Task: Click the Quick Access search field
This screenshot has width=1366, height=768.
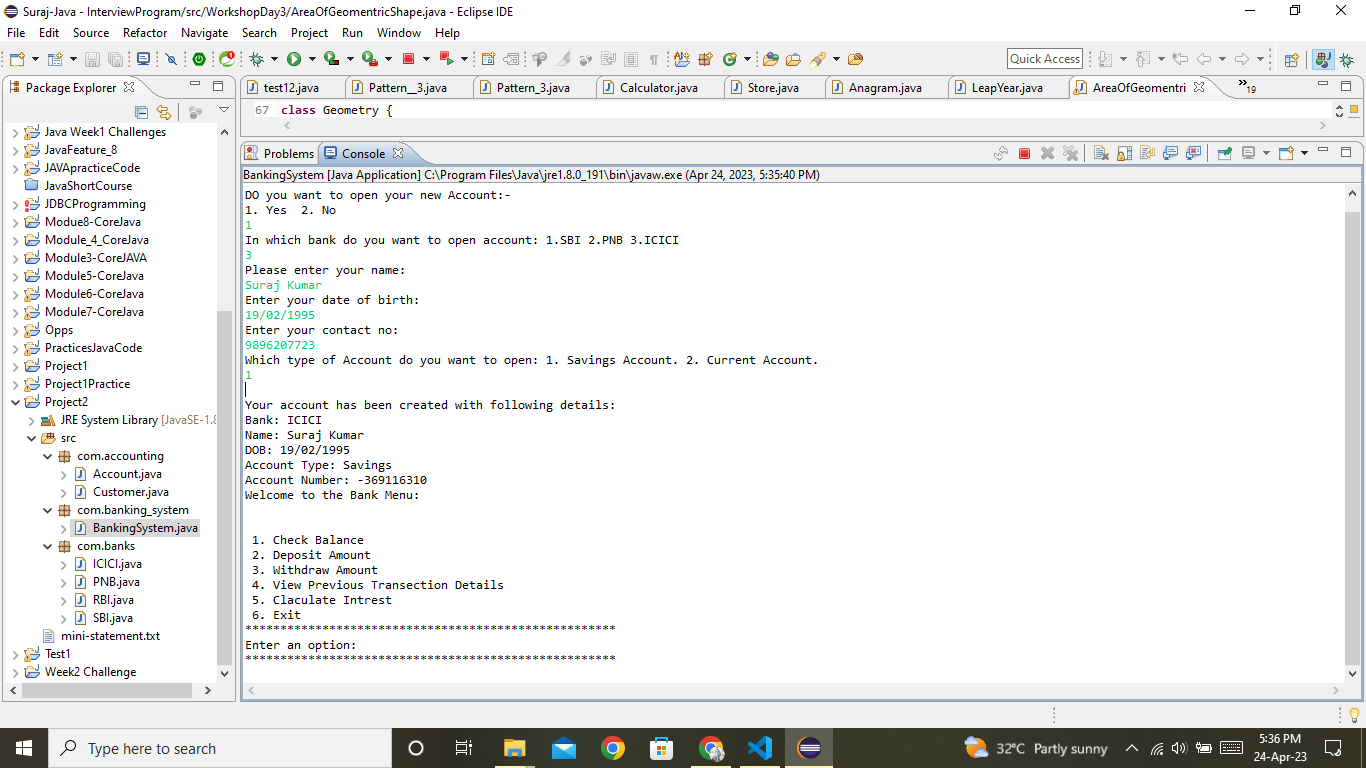Action: point(1045,59)
